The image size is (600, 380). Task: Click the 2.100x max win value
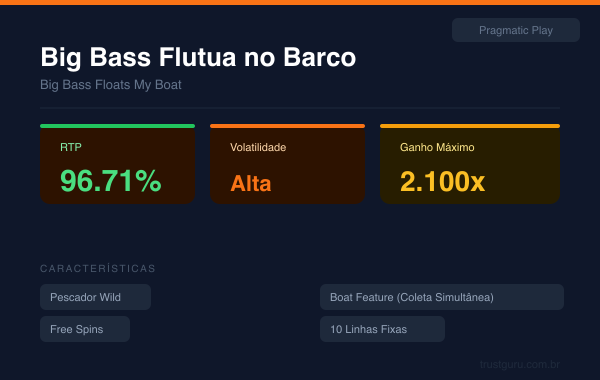click(442, 181)
